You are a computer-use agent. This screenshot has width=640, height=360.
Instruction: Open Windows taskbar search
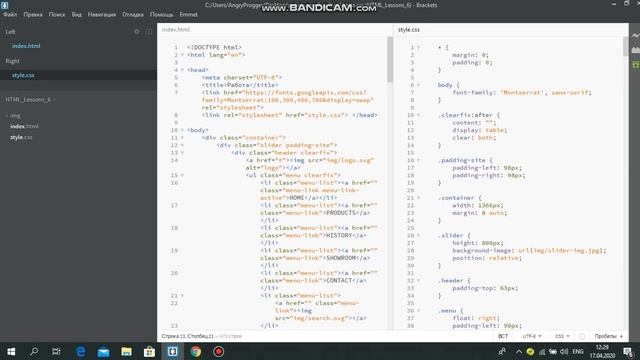34,351
